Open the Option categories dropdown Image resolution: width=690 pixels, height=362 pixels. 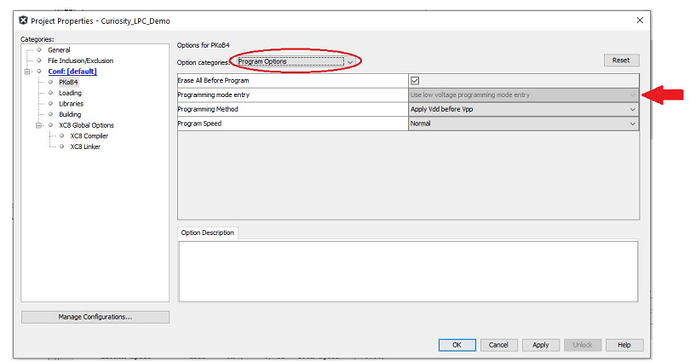tap(295, 62)
